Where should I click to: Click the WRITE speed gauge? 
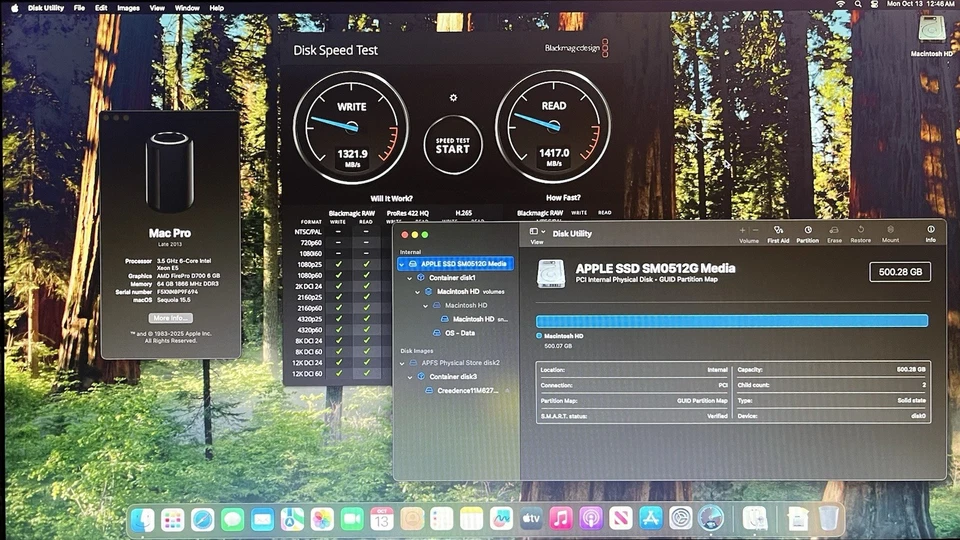(351, 127)
